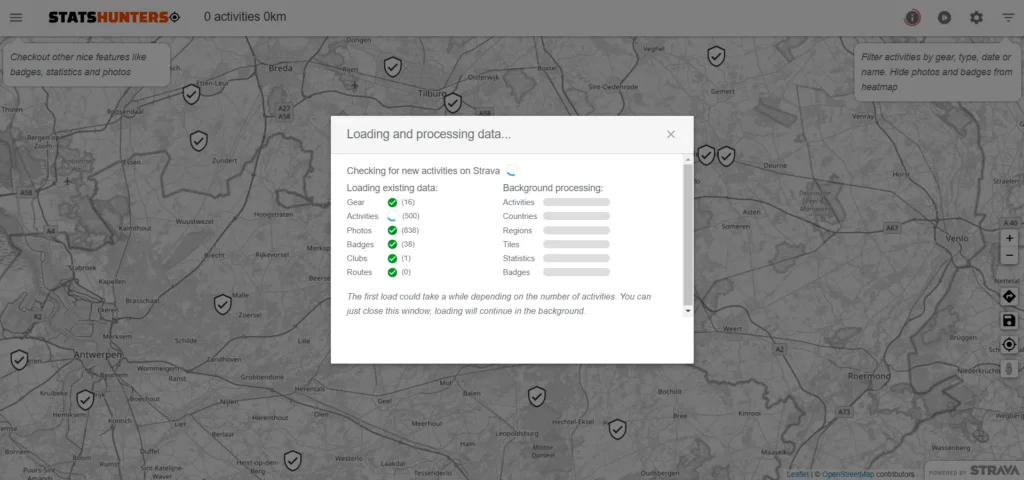This screenshot has width=1024, height=480.
Task: Click green checkmark next to Gear
Action: [x=392, y=202]
